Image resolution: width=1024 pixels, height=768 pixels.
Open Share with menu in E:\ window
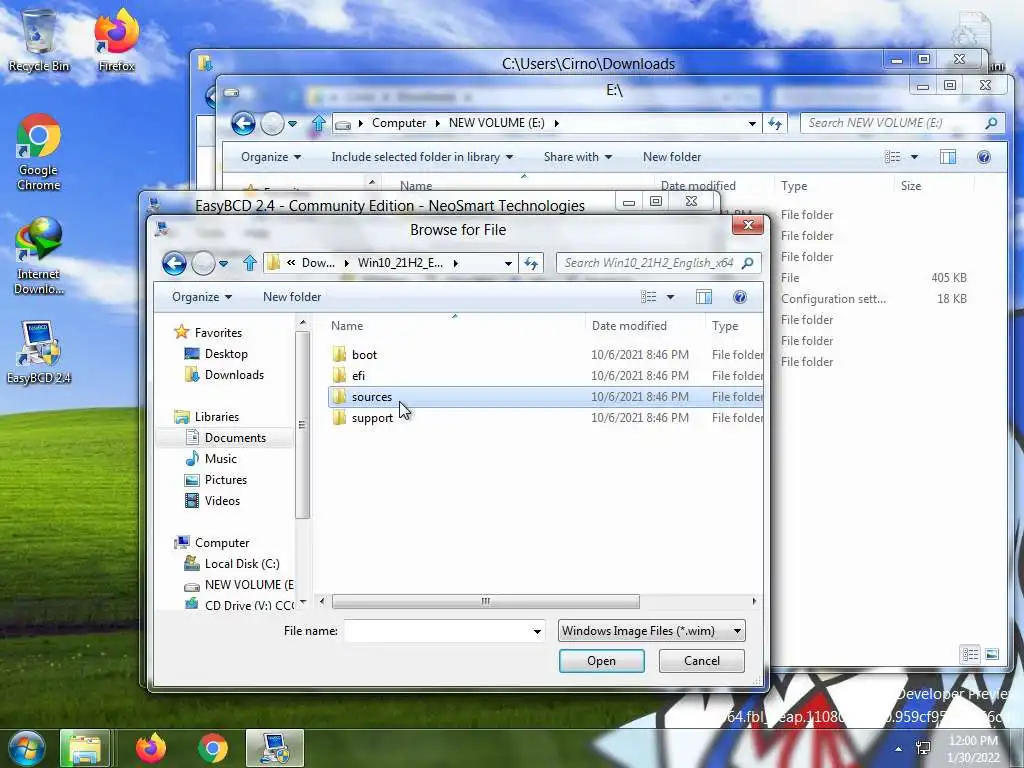point(577,157)
